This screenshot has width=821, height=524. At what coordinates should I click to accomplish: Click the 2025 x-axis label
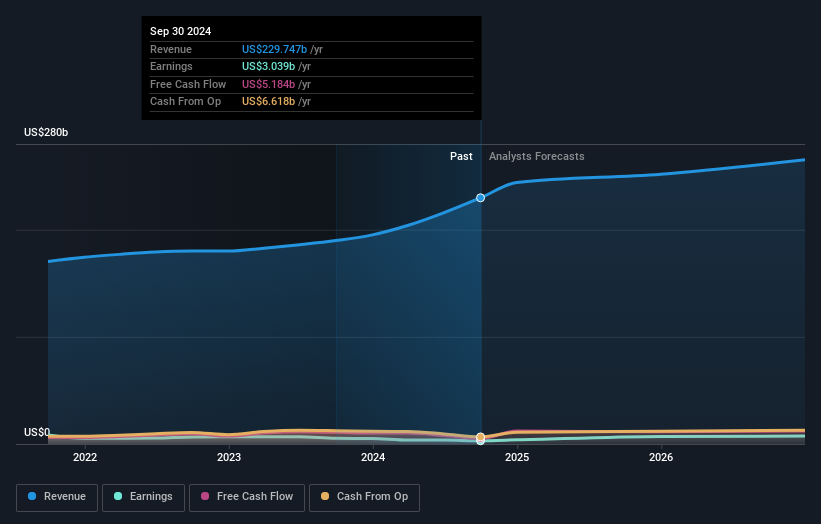tap(517, 457)
